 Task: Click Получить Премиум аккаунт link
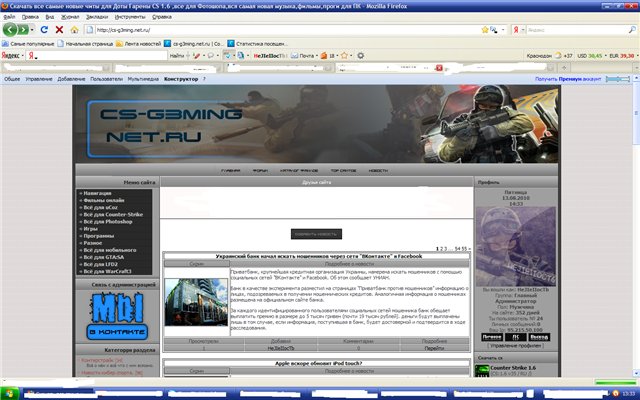(x=568, y=79)
